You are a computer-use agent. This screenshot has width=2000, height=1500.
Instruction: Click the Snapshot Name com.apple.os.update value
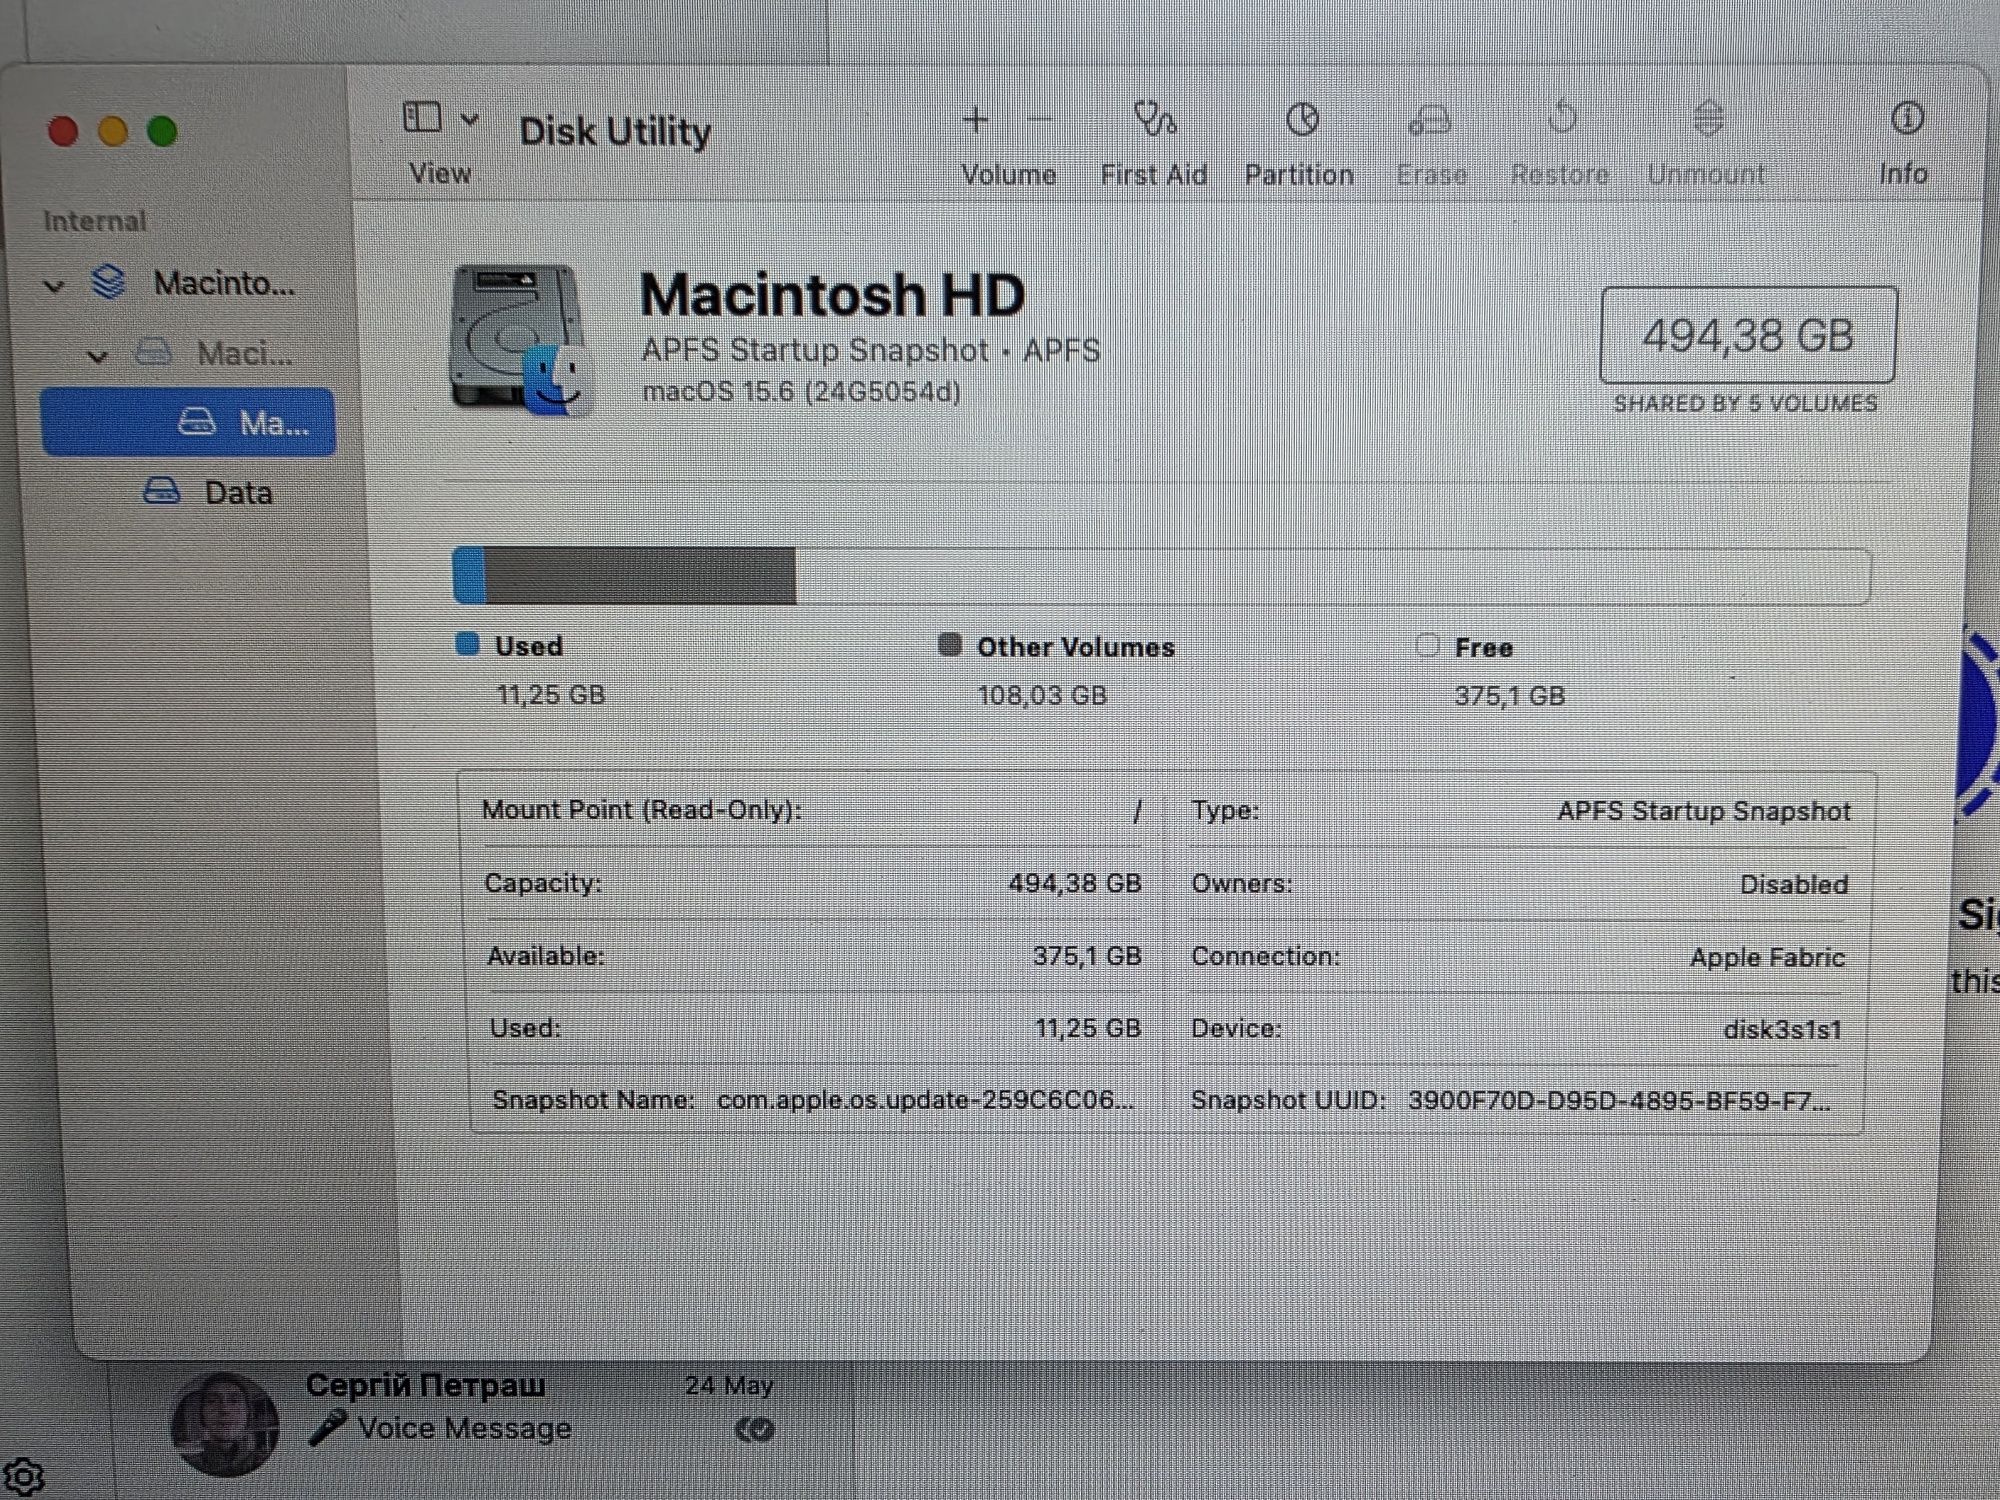tap(926, 1100)
